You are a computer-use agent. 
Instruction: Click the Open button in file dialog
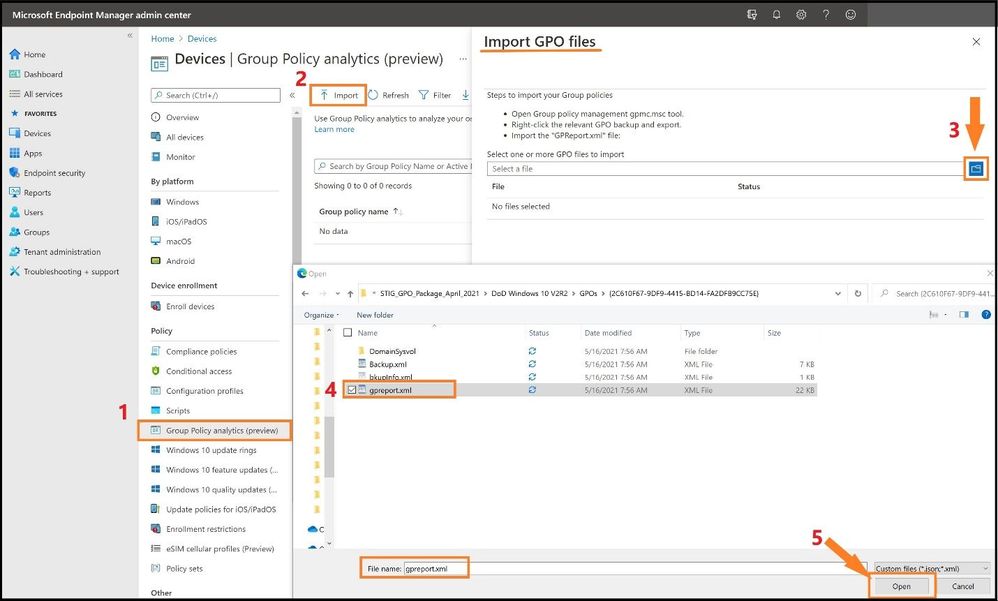[901, 586]
